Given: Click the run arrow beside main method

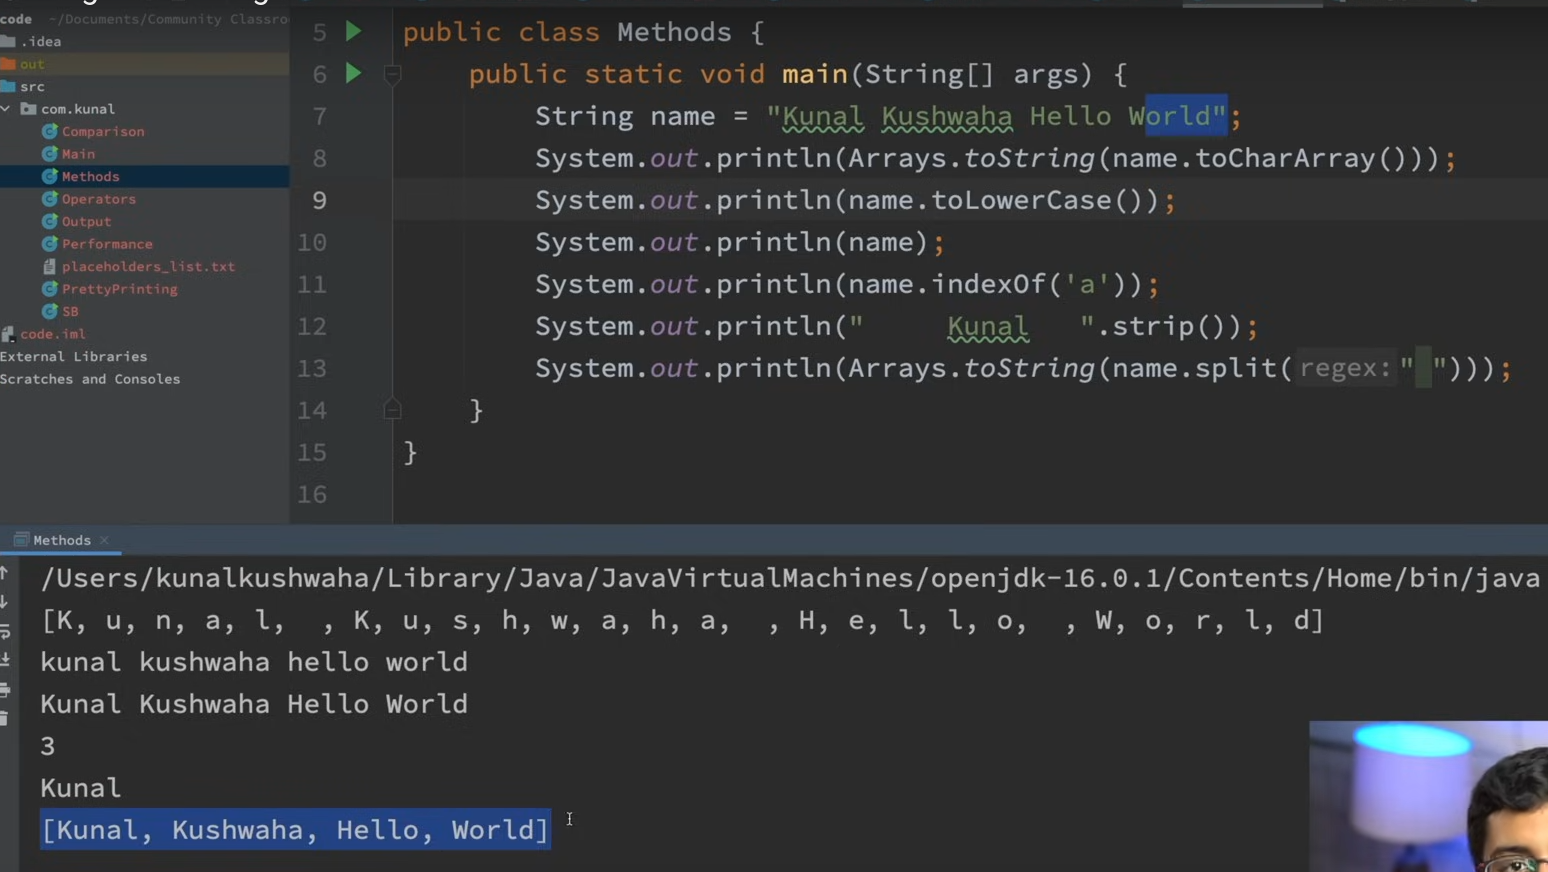Looking at the screenshot, I should tap(353, 73).
